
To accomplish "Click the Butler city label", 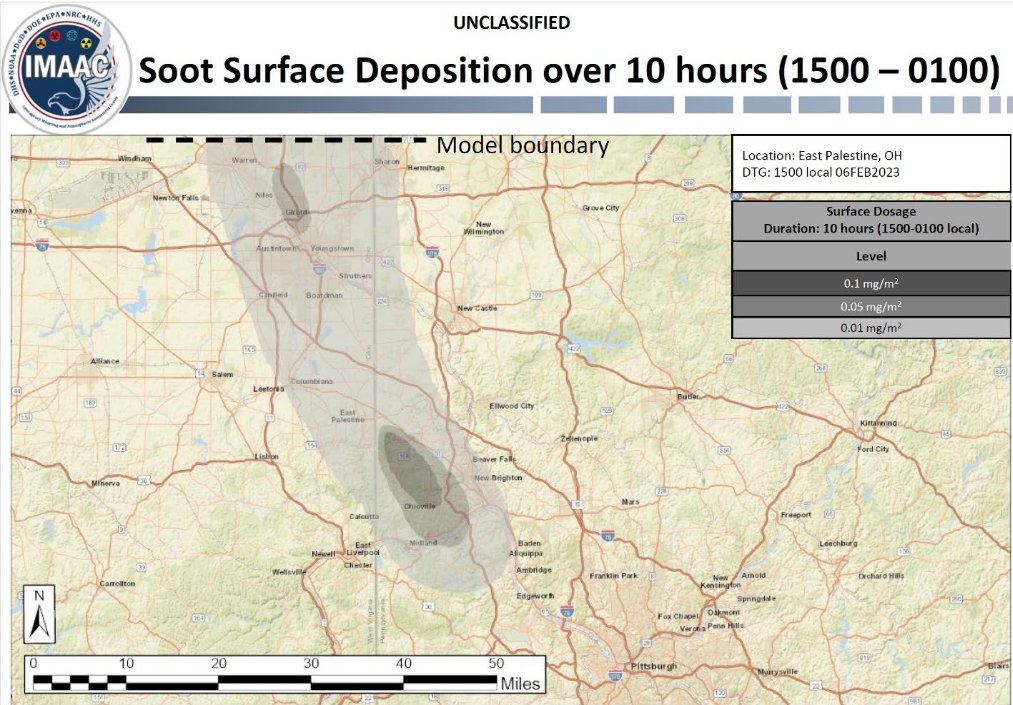I will [x=688, y=397].
